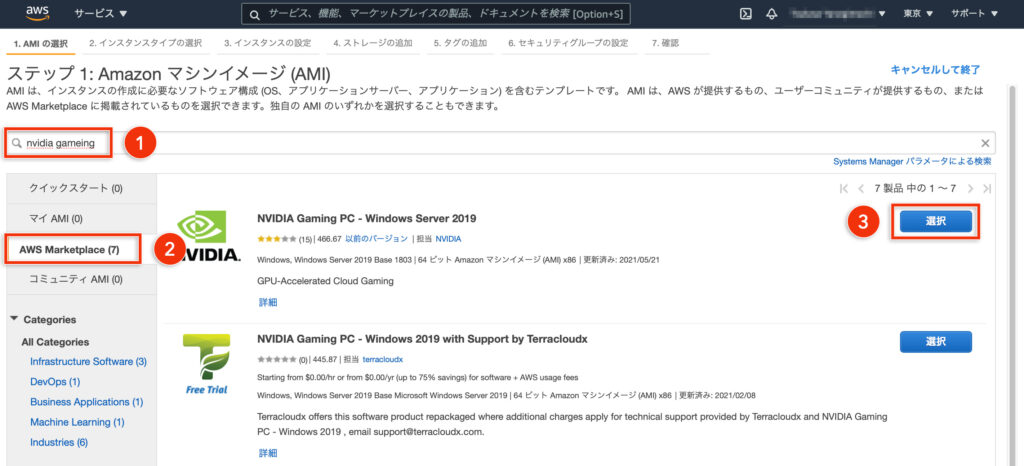Select AWS Marketplace (7) in sidebar
The height and width of the screenshot is (466, 1024).
(x=82, y=249)
